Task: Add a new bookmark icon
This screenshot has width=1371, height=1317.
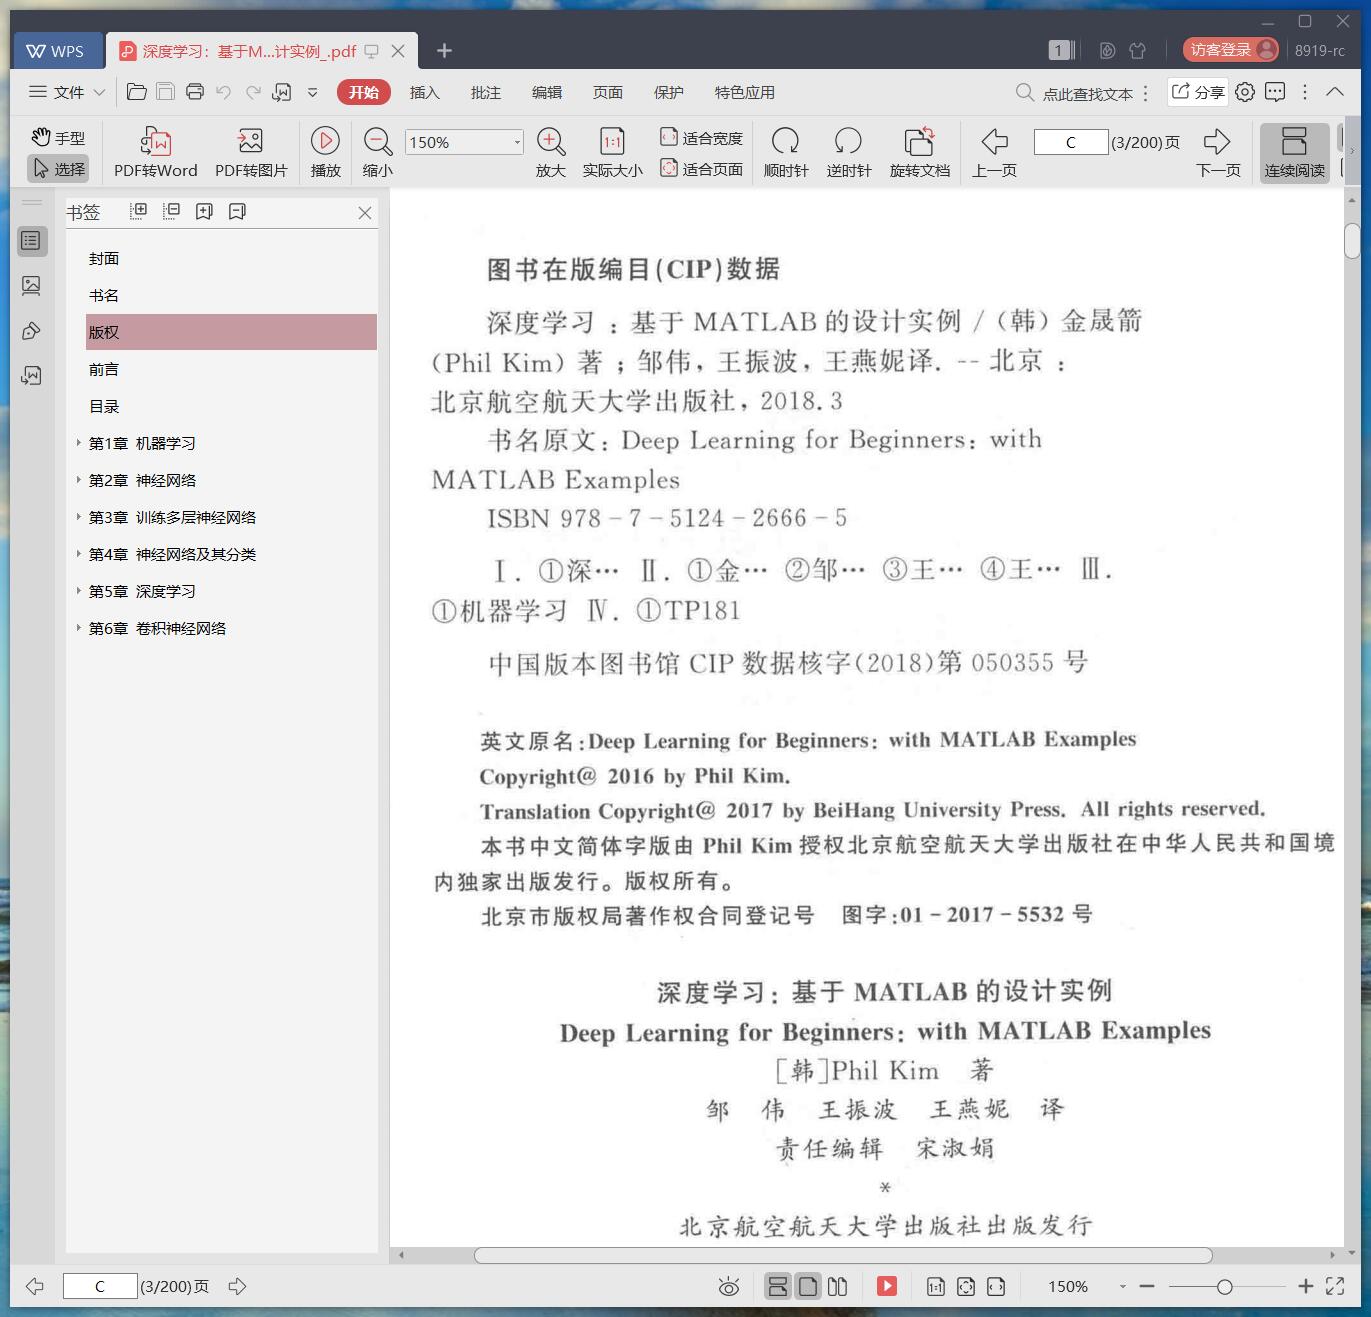Action: [x=204, y=211]
